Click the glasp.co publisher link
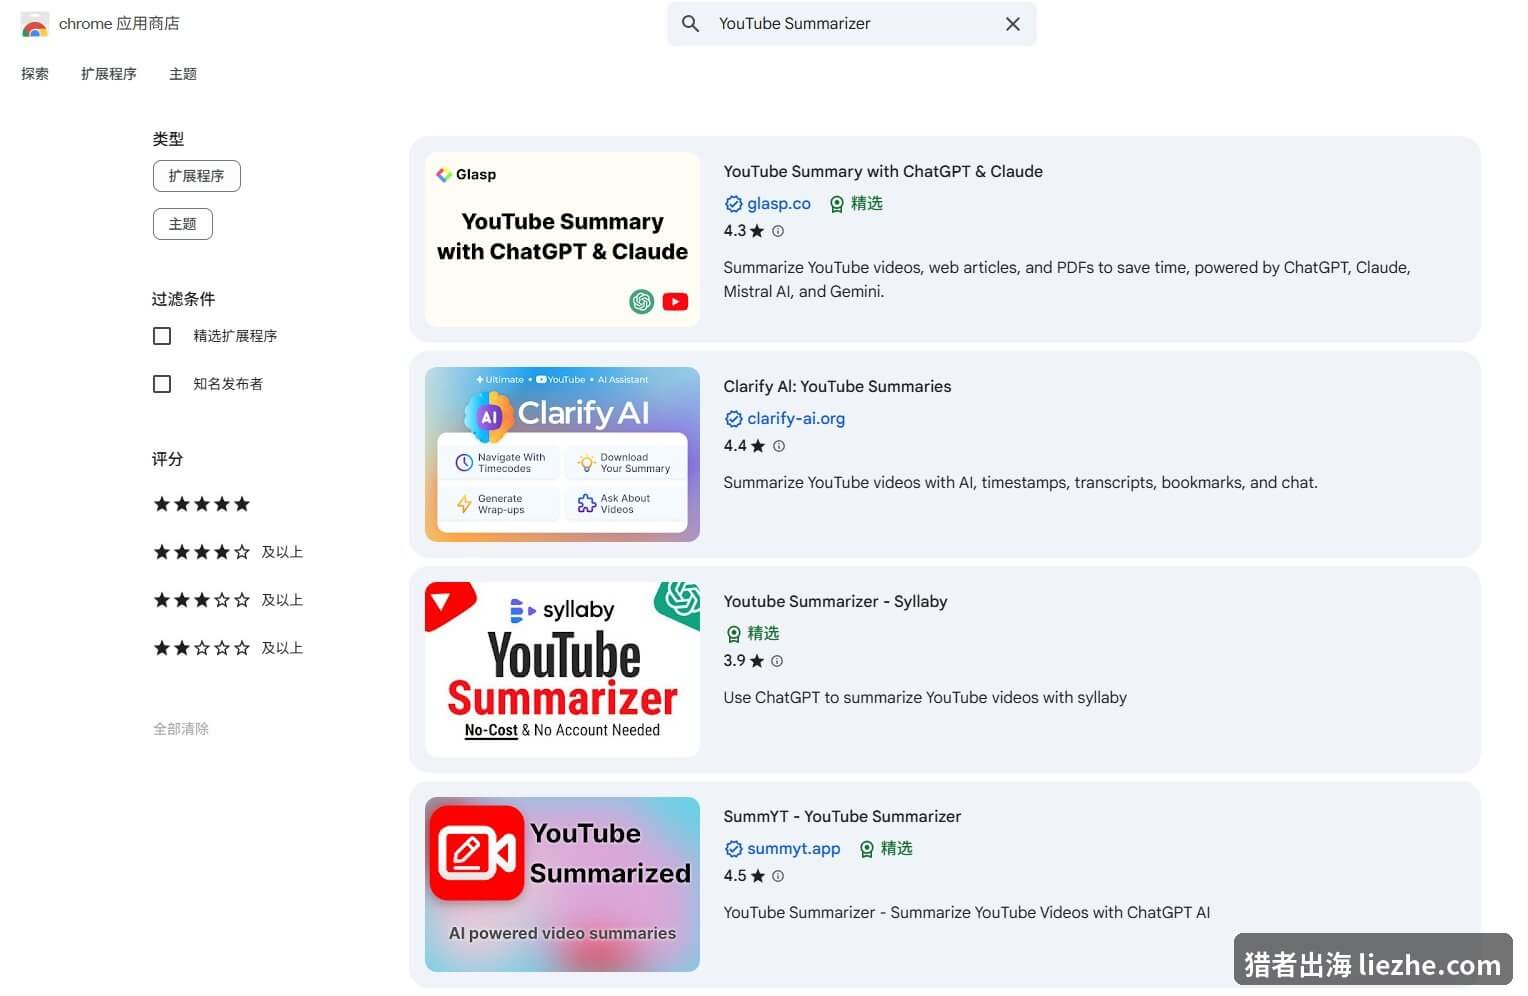The height and width of the screenshot is (996, 1528). coord(779,203)
